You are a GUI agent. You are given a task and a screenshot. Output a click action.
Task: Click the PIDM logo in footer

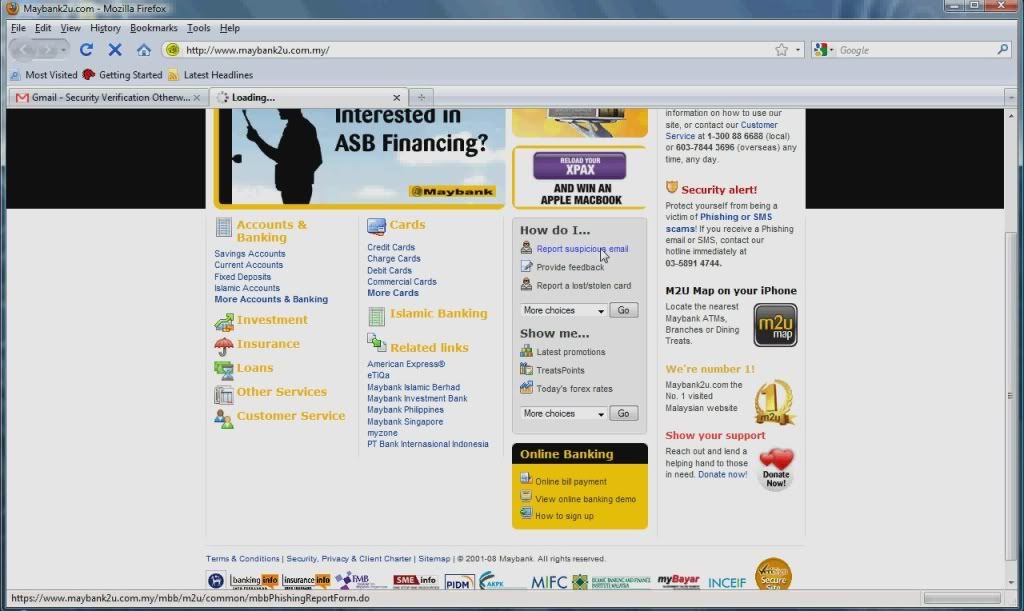459,582
